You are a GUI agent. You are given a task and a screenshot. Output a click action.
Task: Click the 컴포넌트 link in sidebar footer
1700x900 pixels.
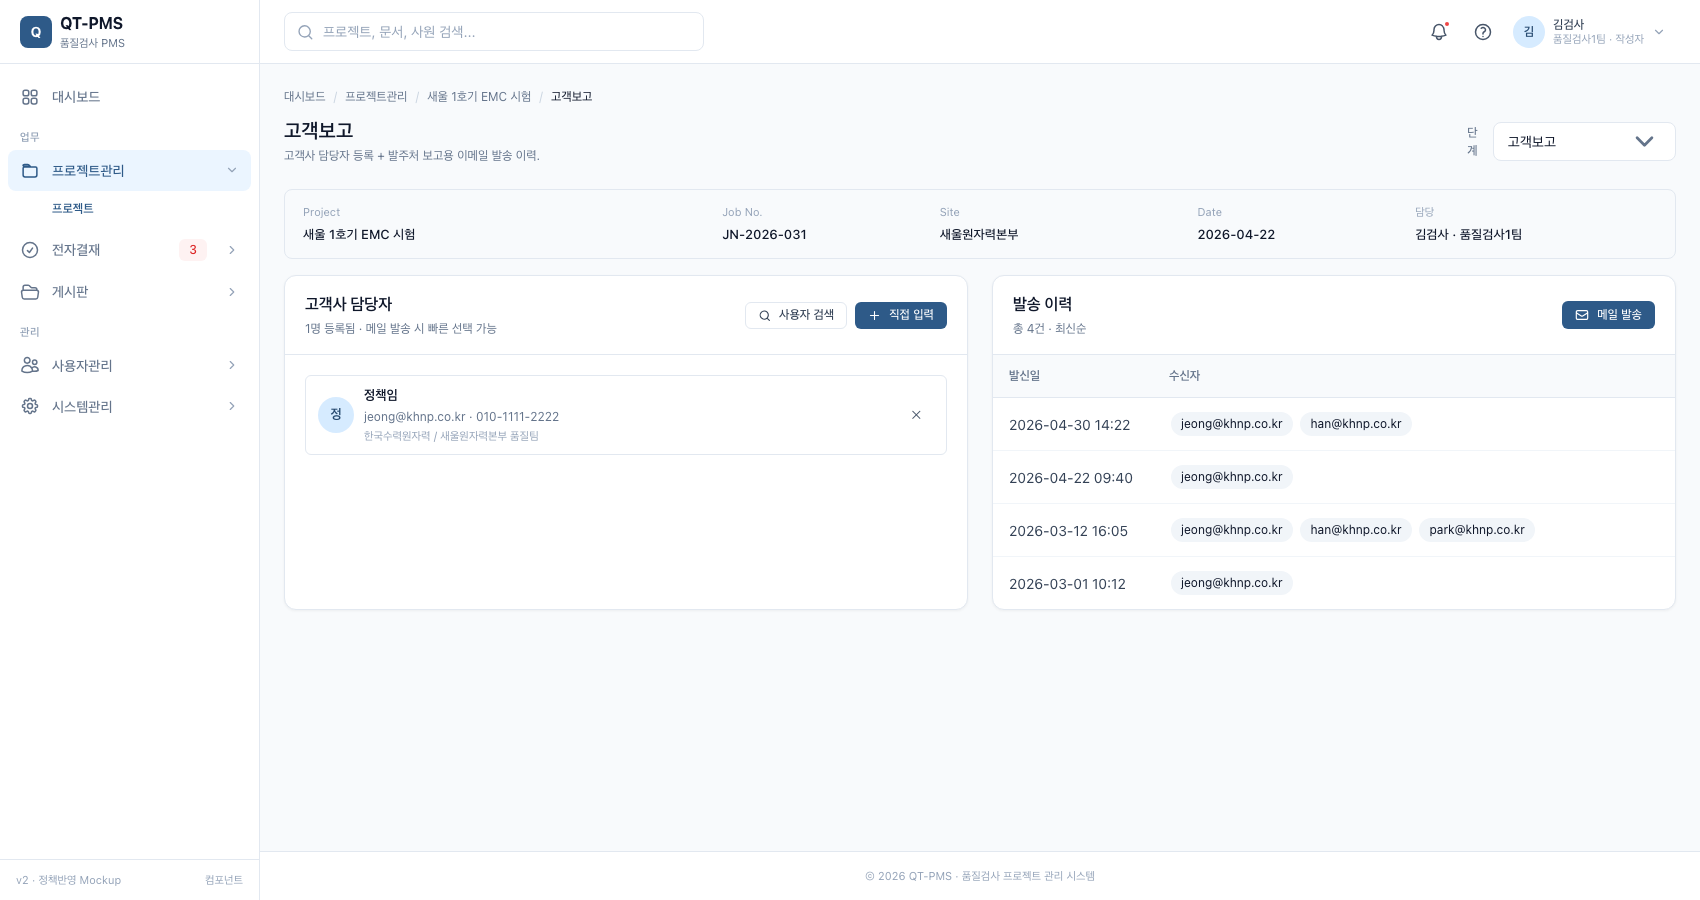pos(224,880)
